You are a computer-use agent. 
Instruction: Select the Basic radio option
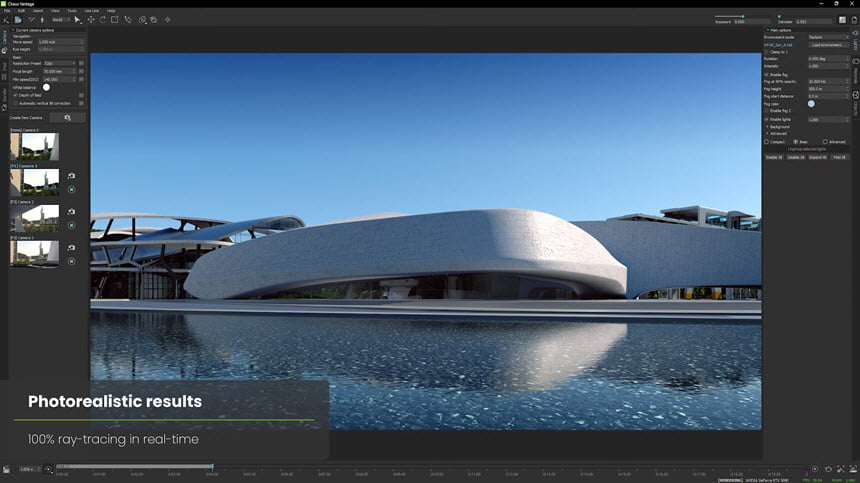[x=796, y=142]
